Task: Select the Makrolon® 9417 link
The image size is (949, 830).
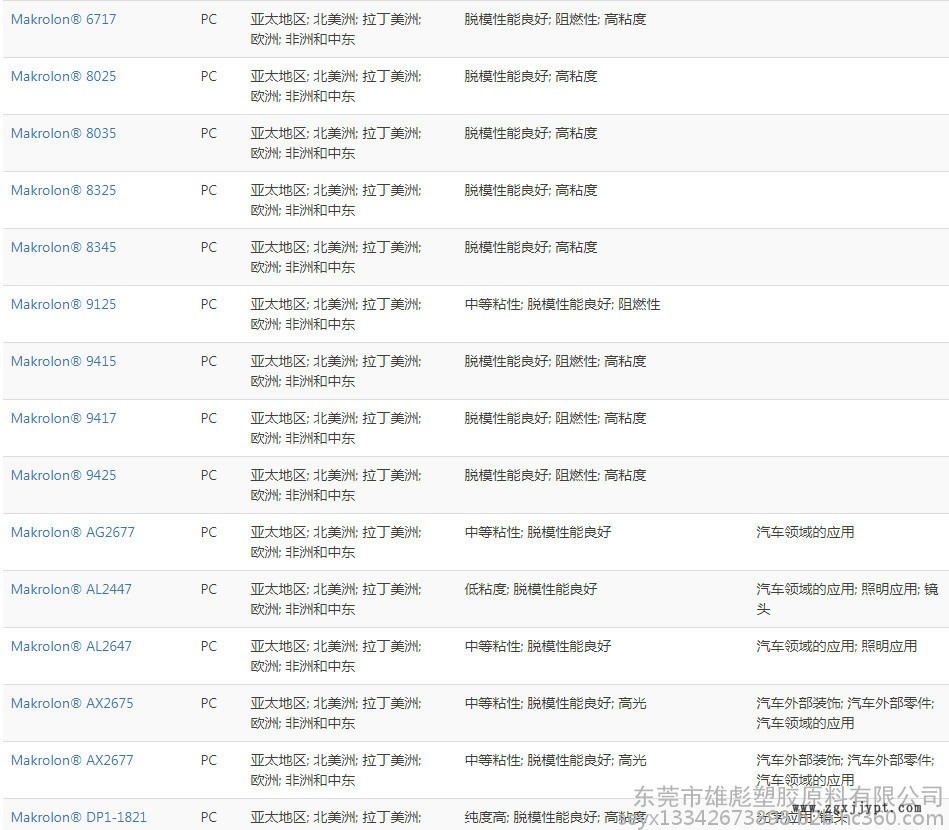Action: click(63, 418)
